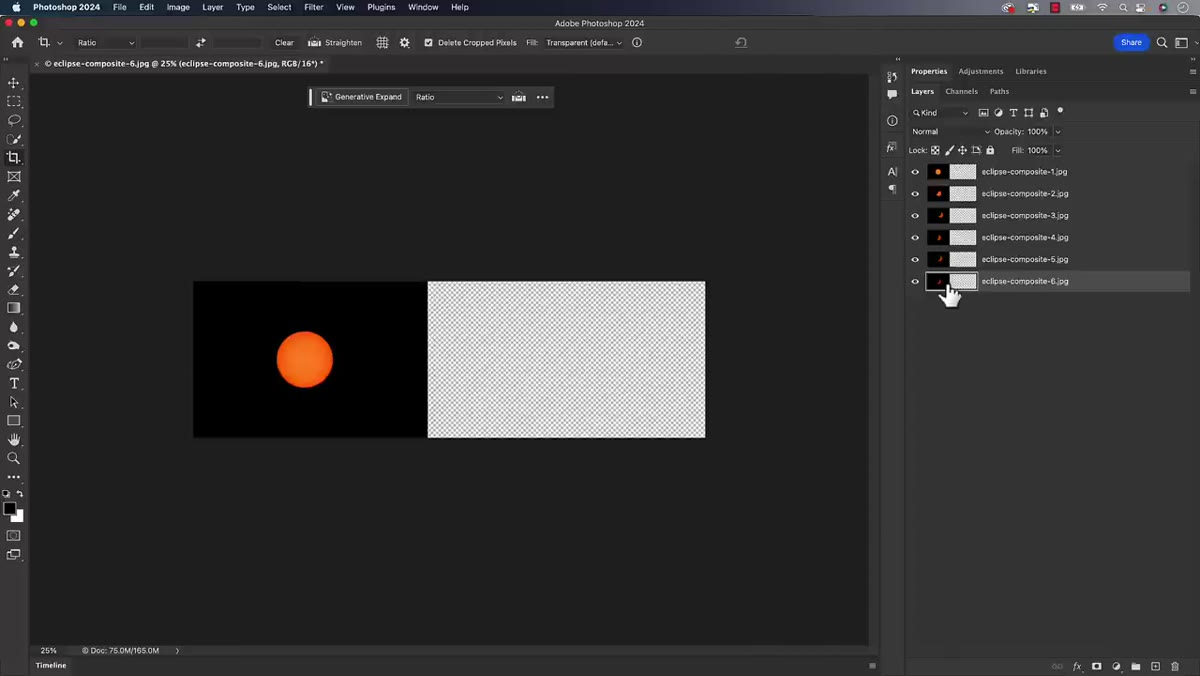Create a new layer group
The height and width of the screenshot is (676, 1200).
tap(1136, 666)
